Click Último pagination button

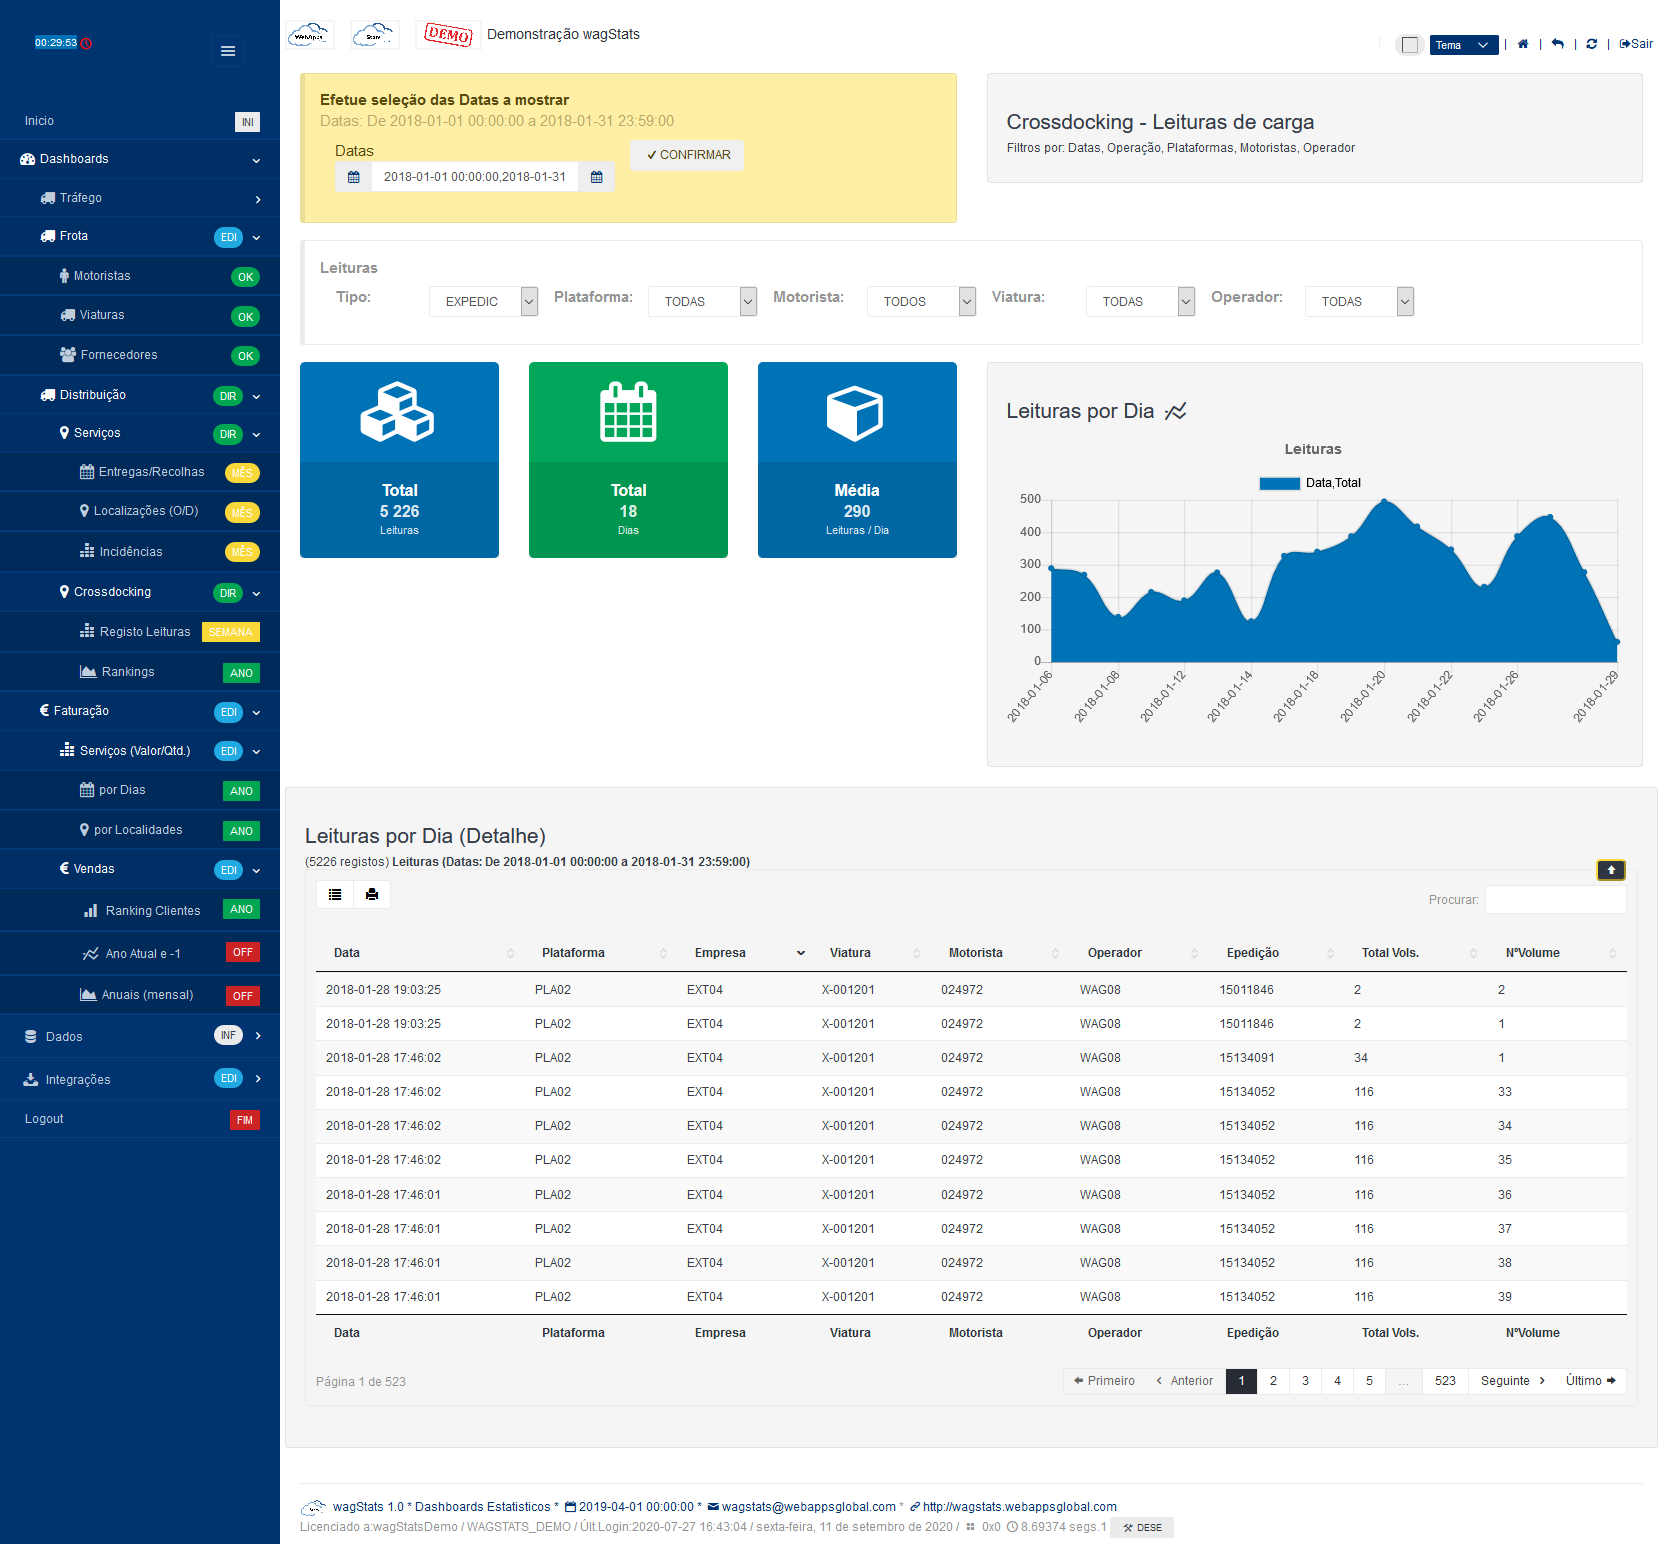1590,1381
